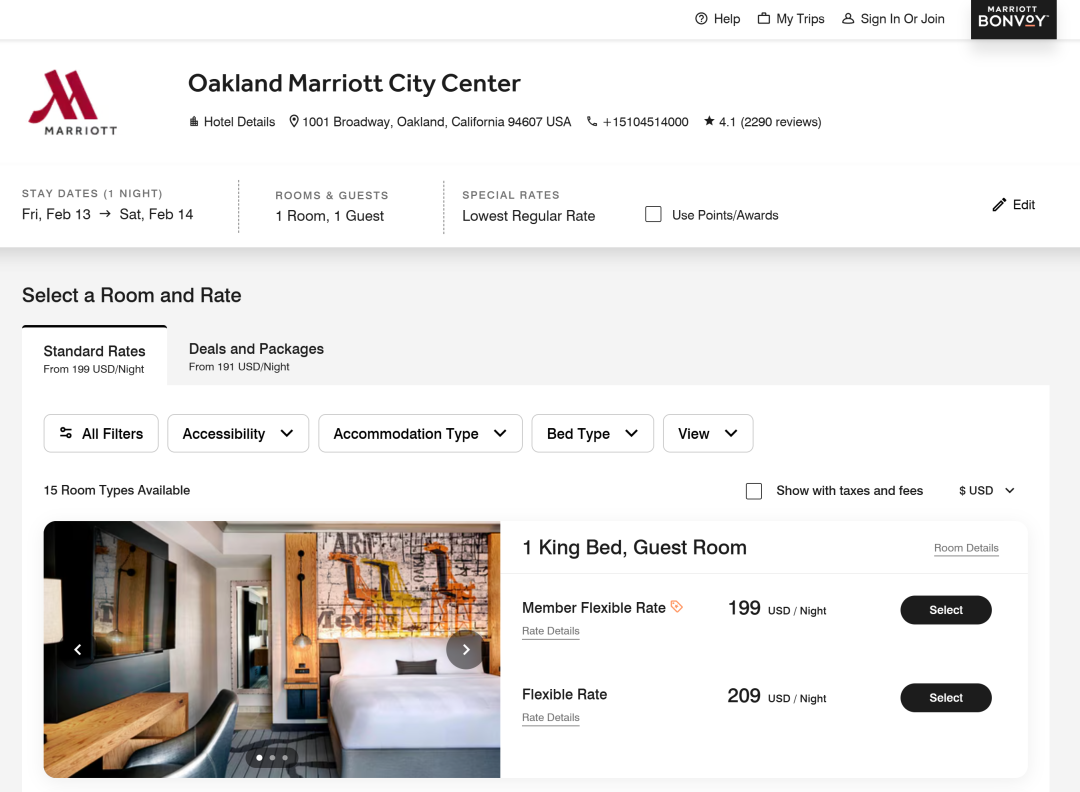Select the Standard Rates tab
The height and width of the screenshot is (792, 1080).
[95, 359]
